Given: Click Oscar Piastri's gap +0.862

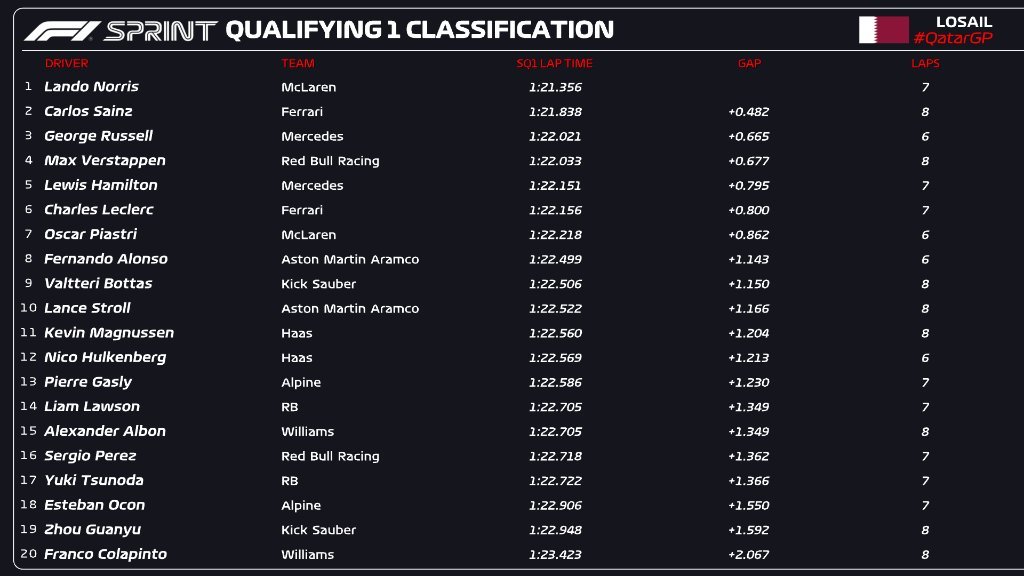Looking at the screenshot, I should tap(748, 235).
